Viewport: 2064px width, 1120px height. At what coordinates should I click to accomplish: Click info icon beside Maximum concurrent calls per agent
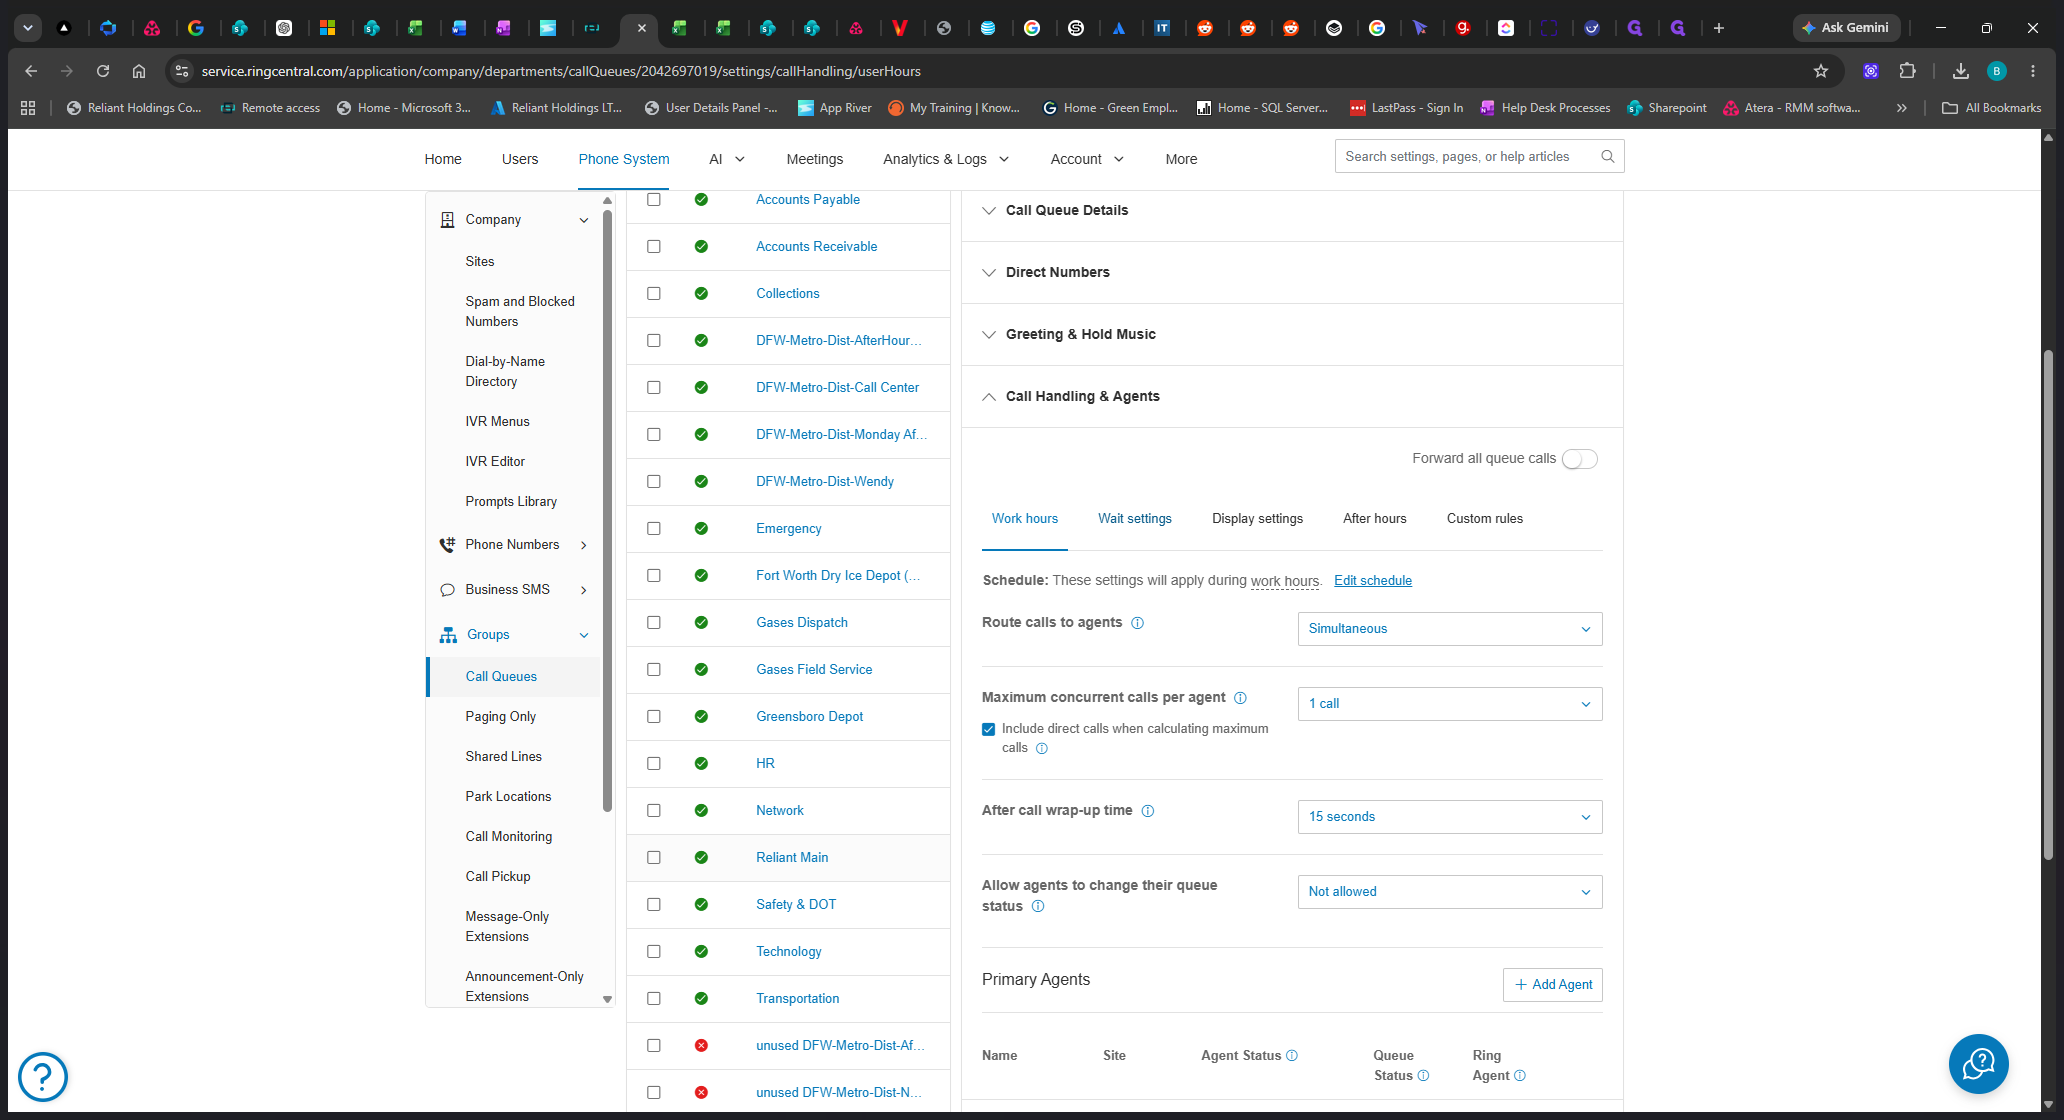tap(1240, 698)
